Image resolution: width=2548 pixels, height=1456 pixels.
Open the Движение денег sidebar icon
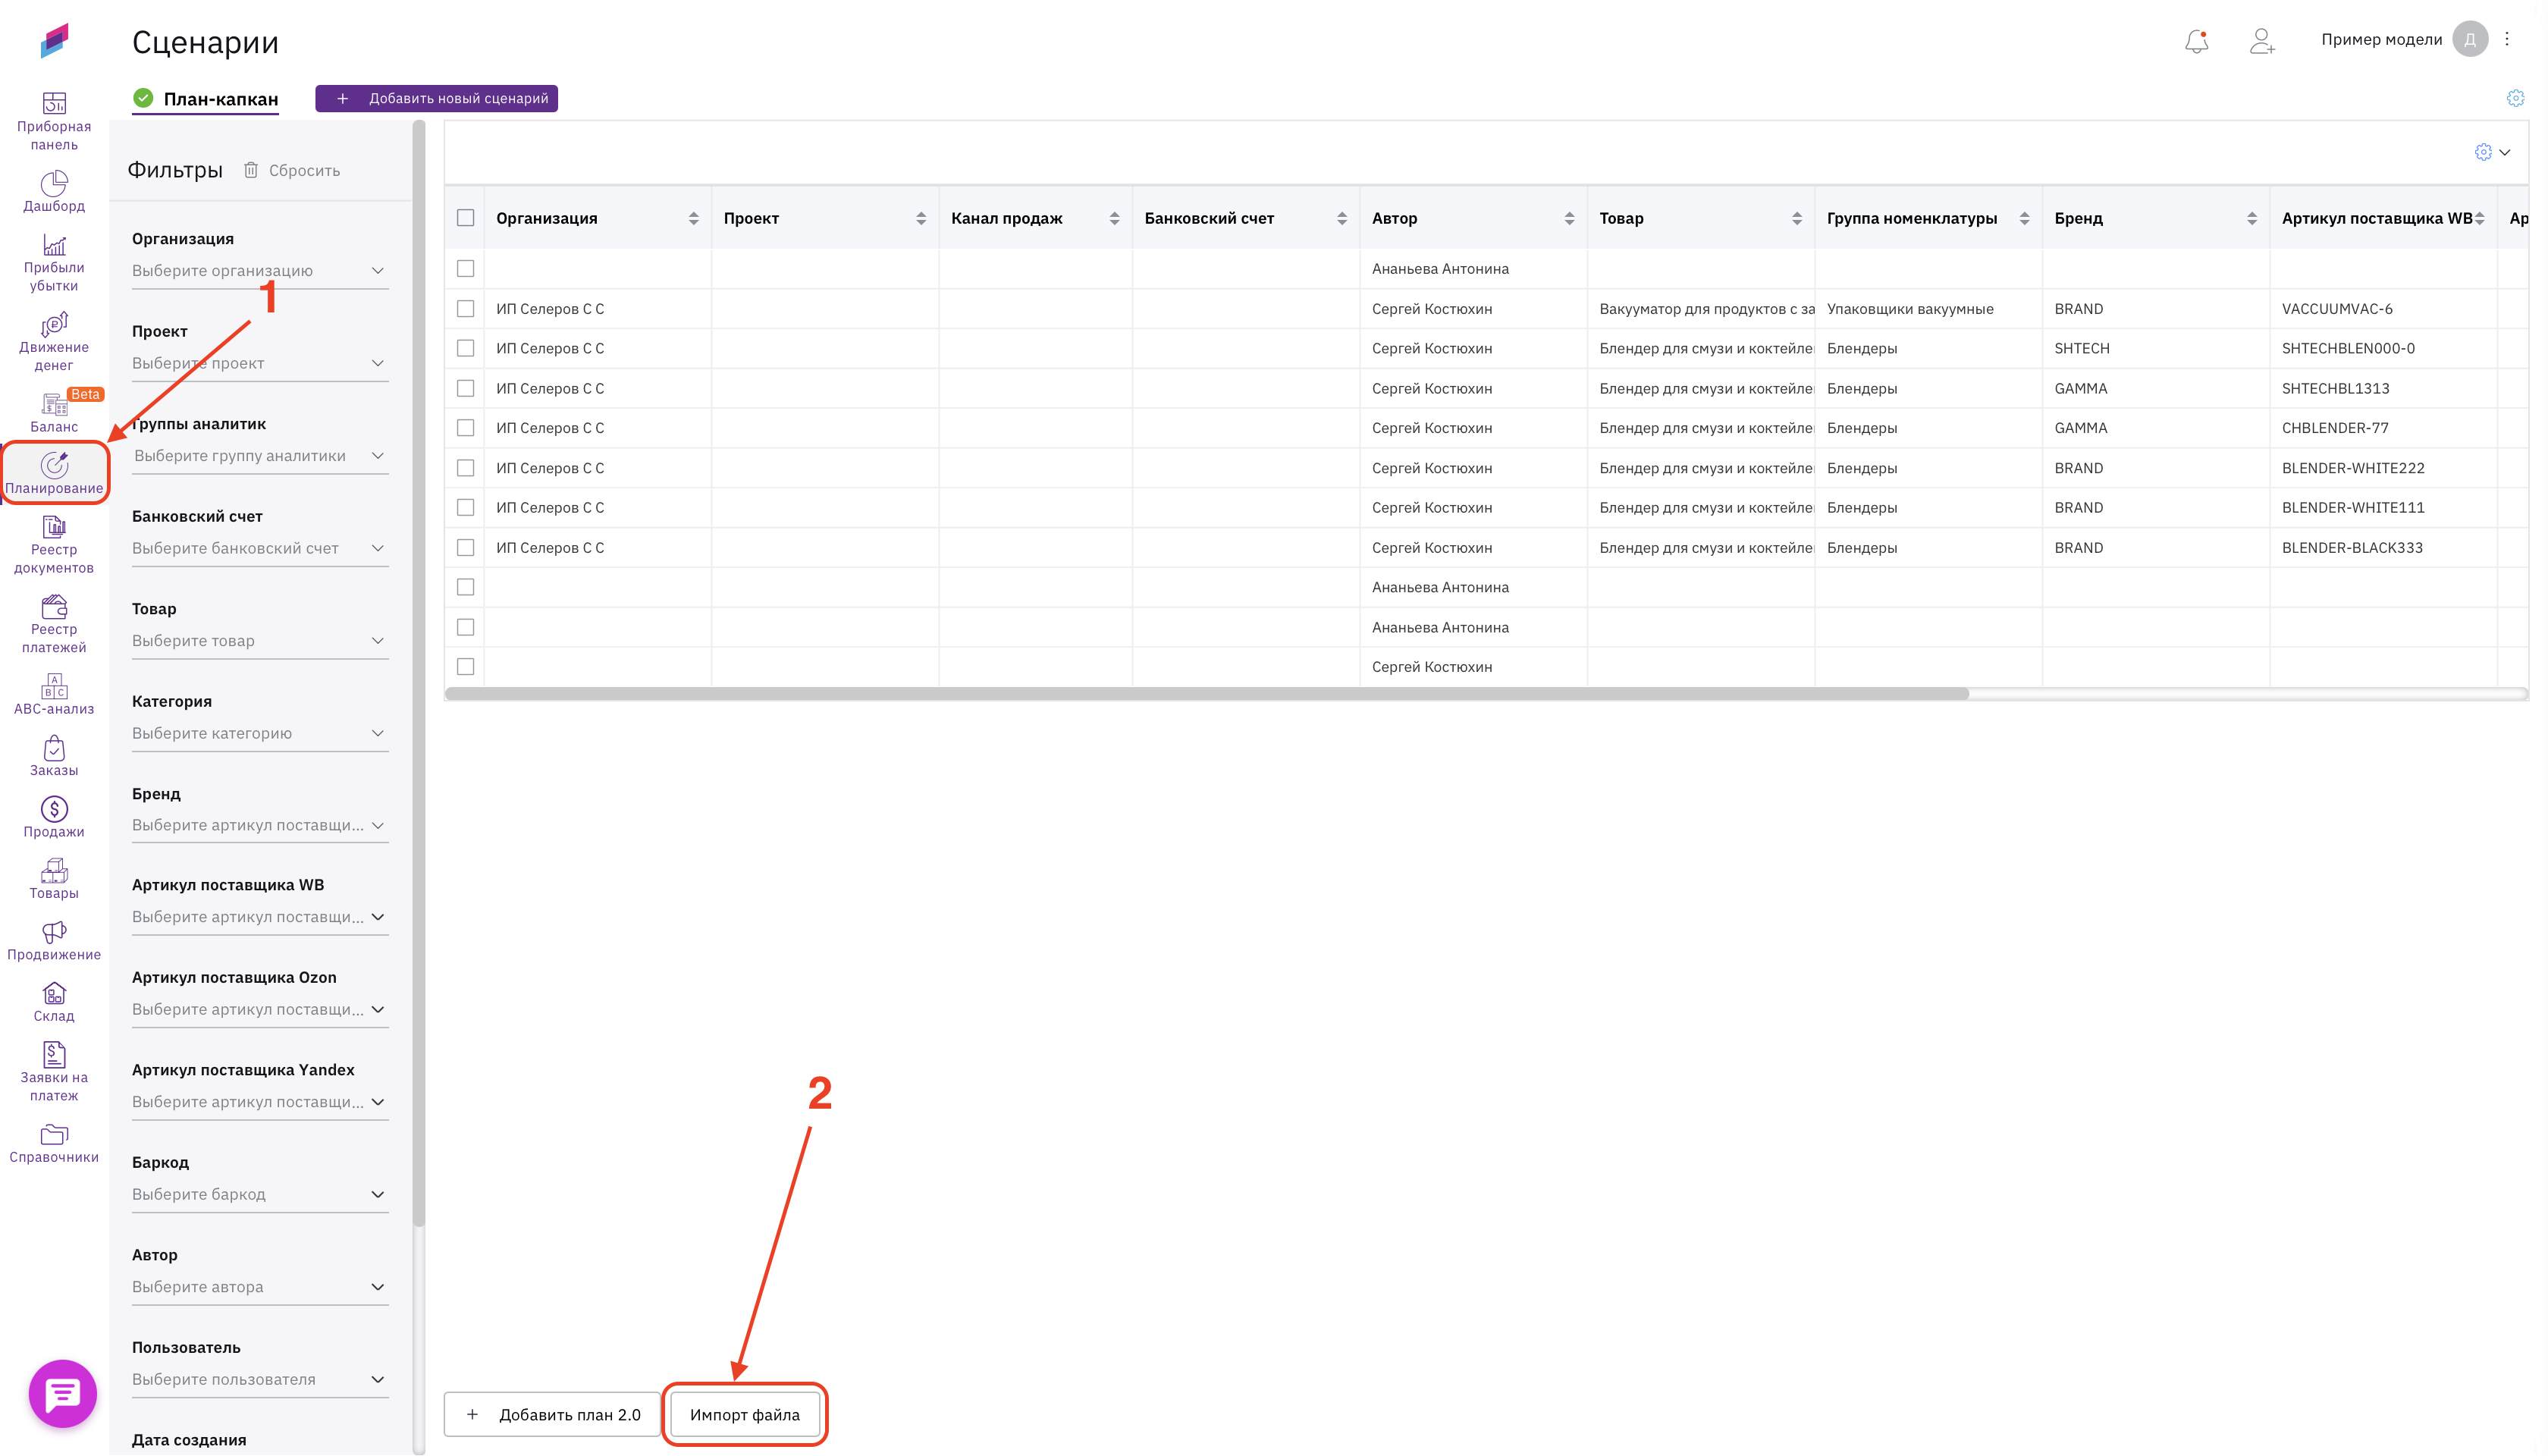[x=54, y=325]
